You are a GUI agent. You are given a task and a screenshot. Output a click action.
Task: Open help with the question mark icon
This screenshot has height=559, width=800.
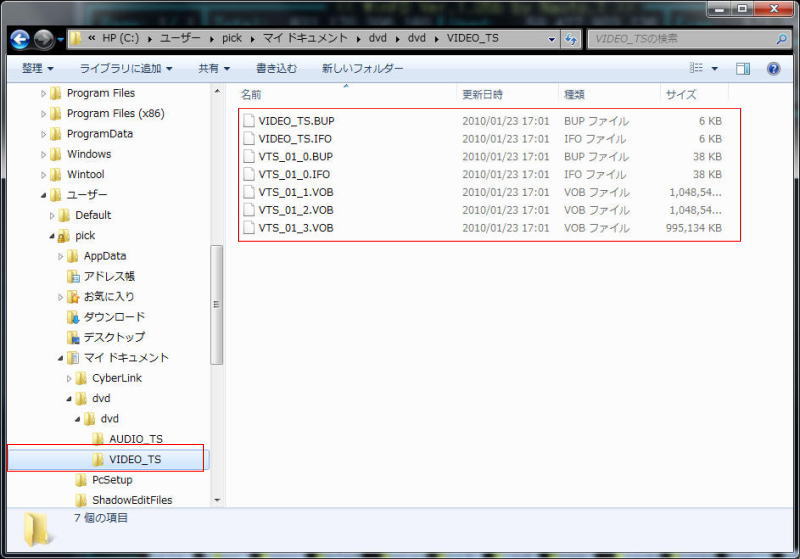pyautogui.click(x=773, y=68)
